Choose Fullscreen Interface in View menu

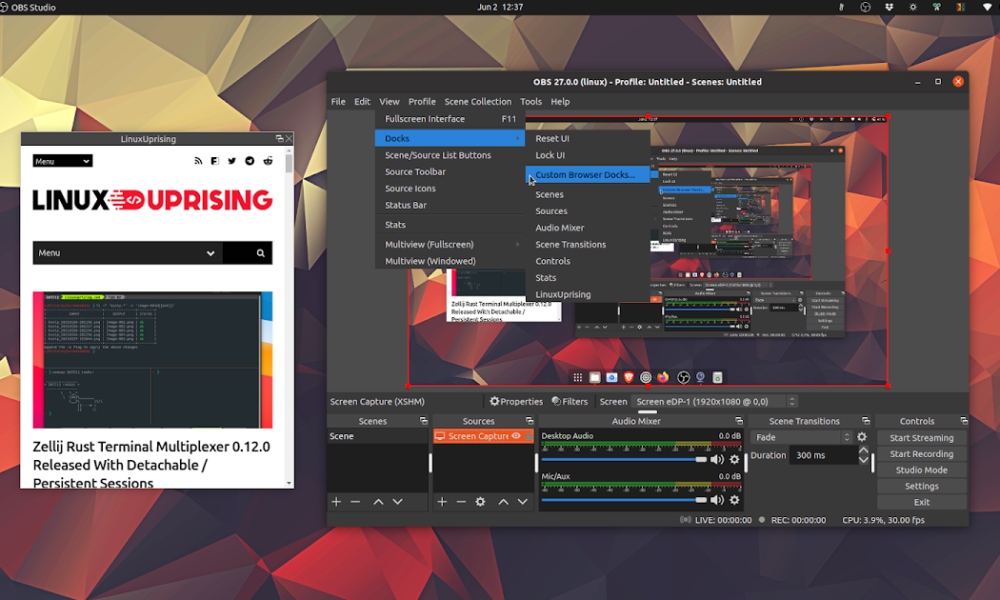click(x=450, y=119)
